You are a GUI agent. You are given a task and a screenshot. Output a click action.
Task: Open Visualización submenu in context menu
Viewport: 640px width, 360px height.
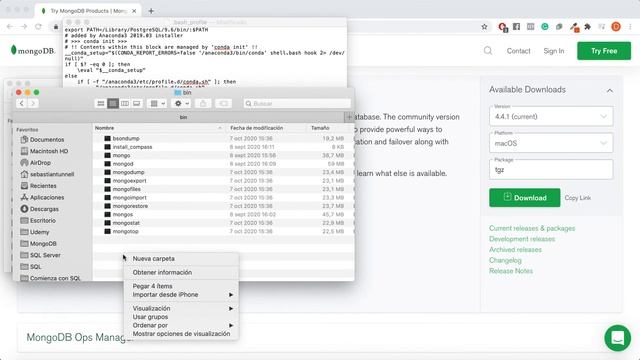181,309
